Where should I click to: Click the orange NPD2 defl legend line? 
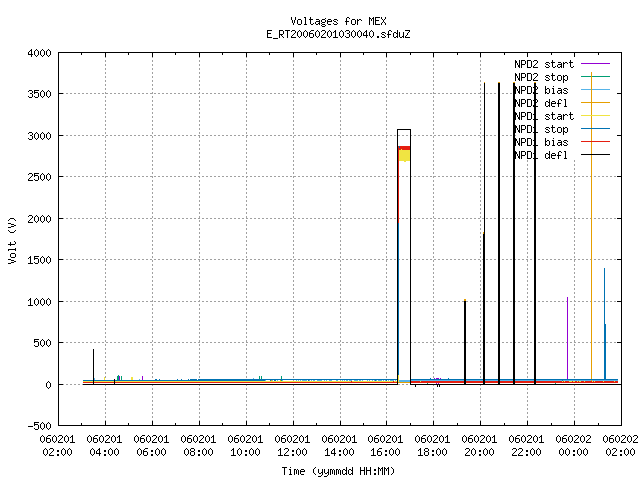click(595, 103)
